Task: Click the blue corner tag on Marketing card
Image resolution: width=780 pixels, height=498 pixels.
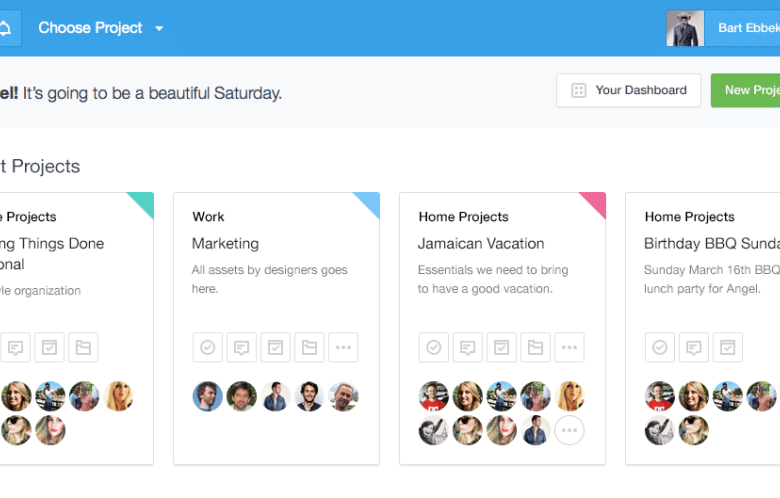Action: [x=370, y=202]
